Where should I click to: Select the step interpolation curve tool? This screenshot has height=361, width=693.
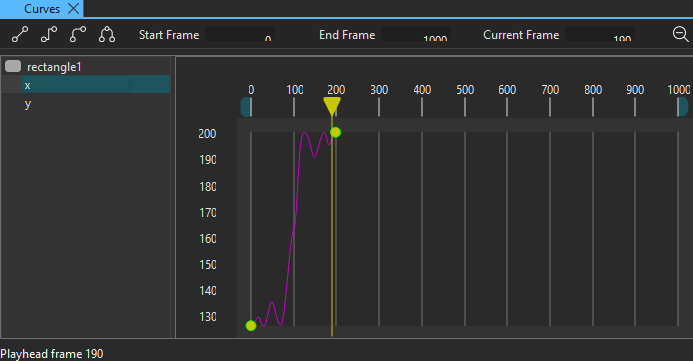pos(49,34)
